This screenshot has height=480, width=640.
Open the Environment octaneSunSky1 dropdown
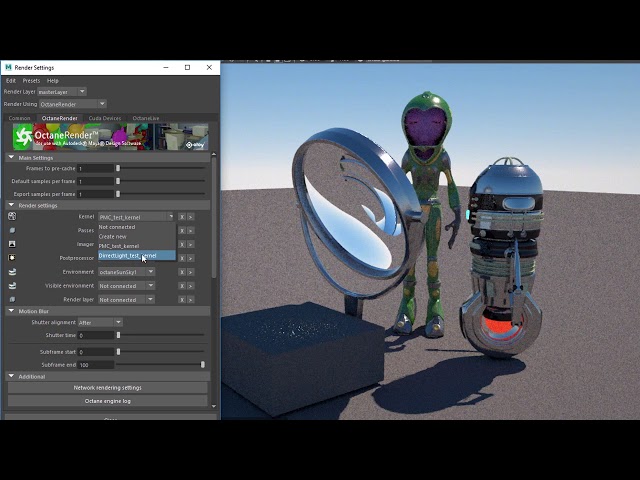coord(126,272)
